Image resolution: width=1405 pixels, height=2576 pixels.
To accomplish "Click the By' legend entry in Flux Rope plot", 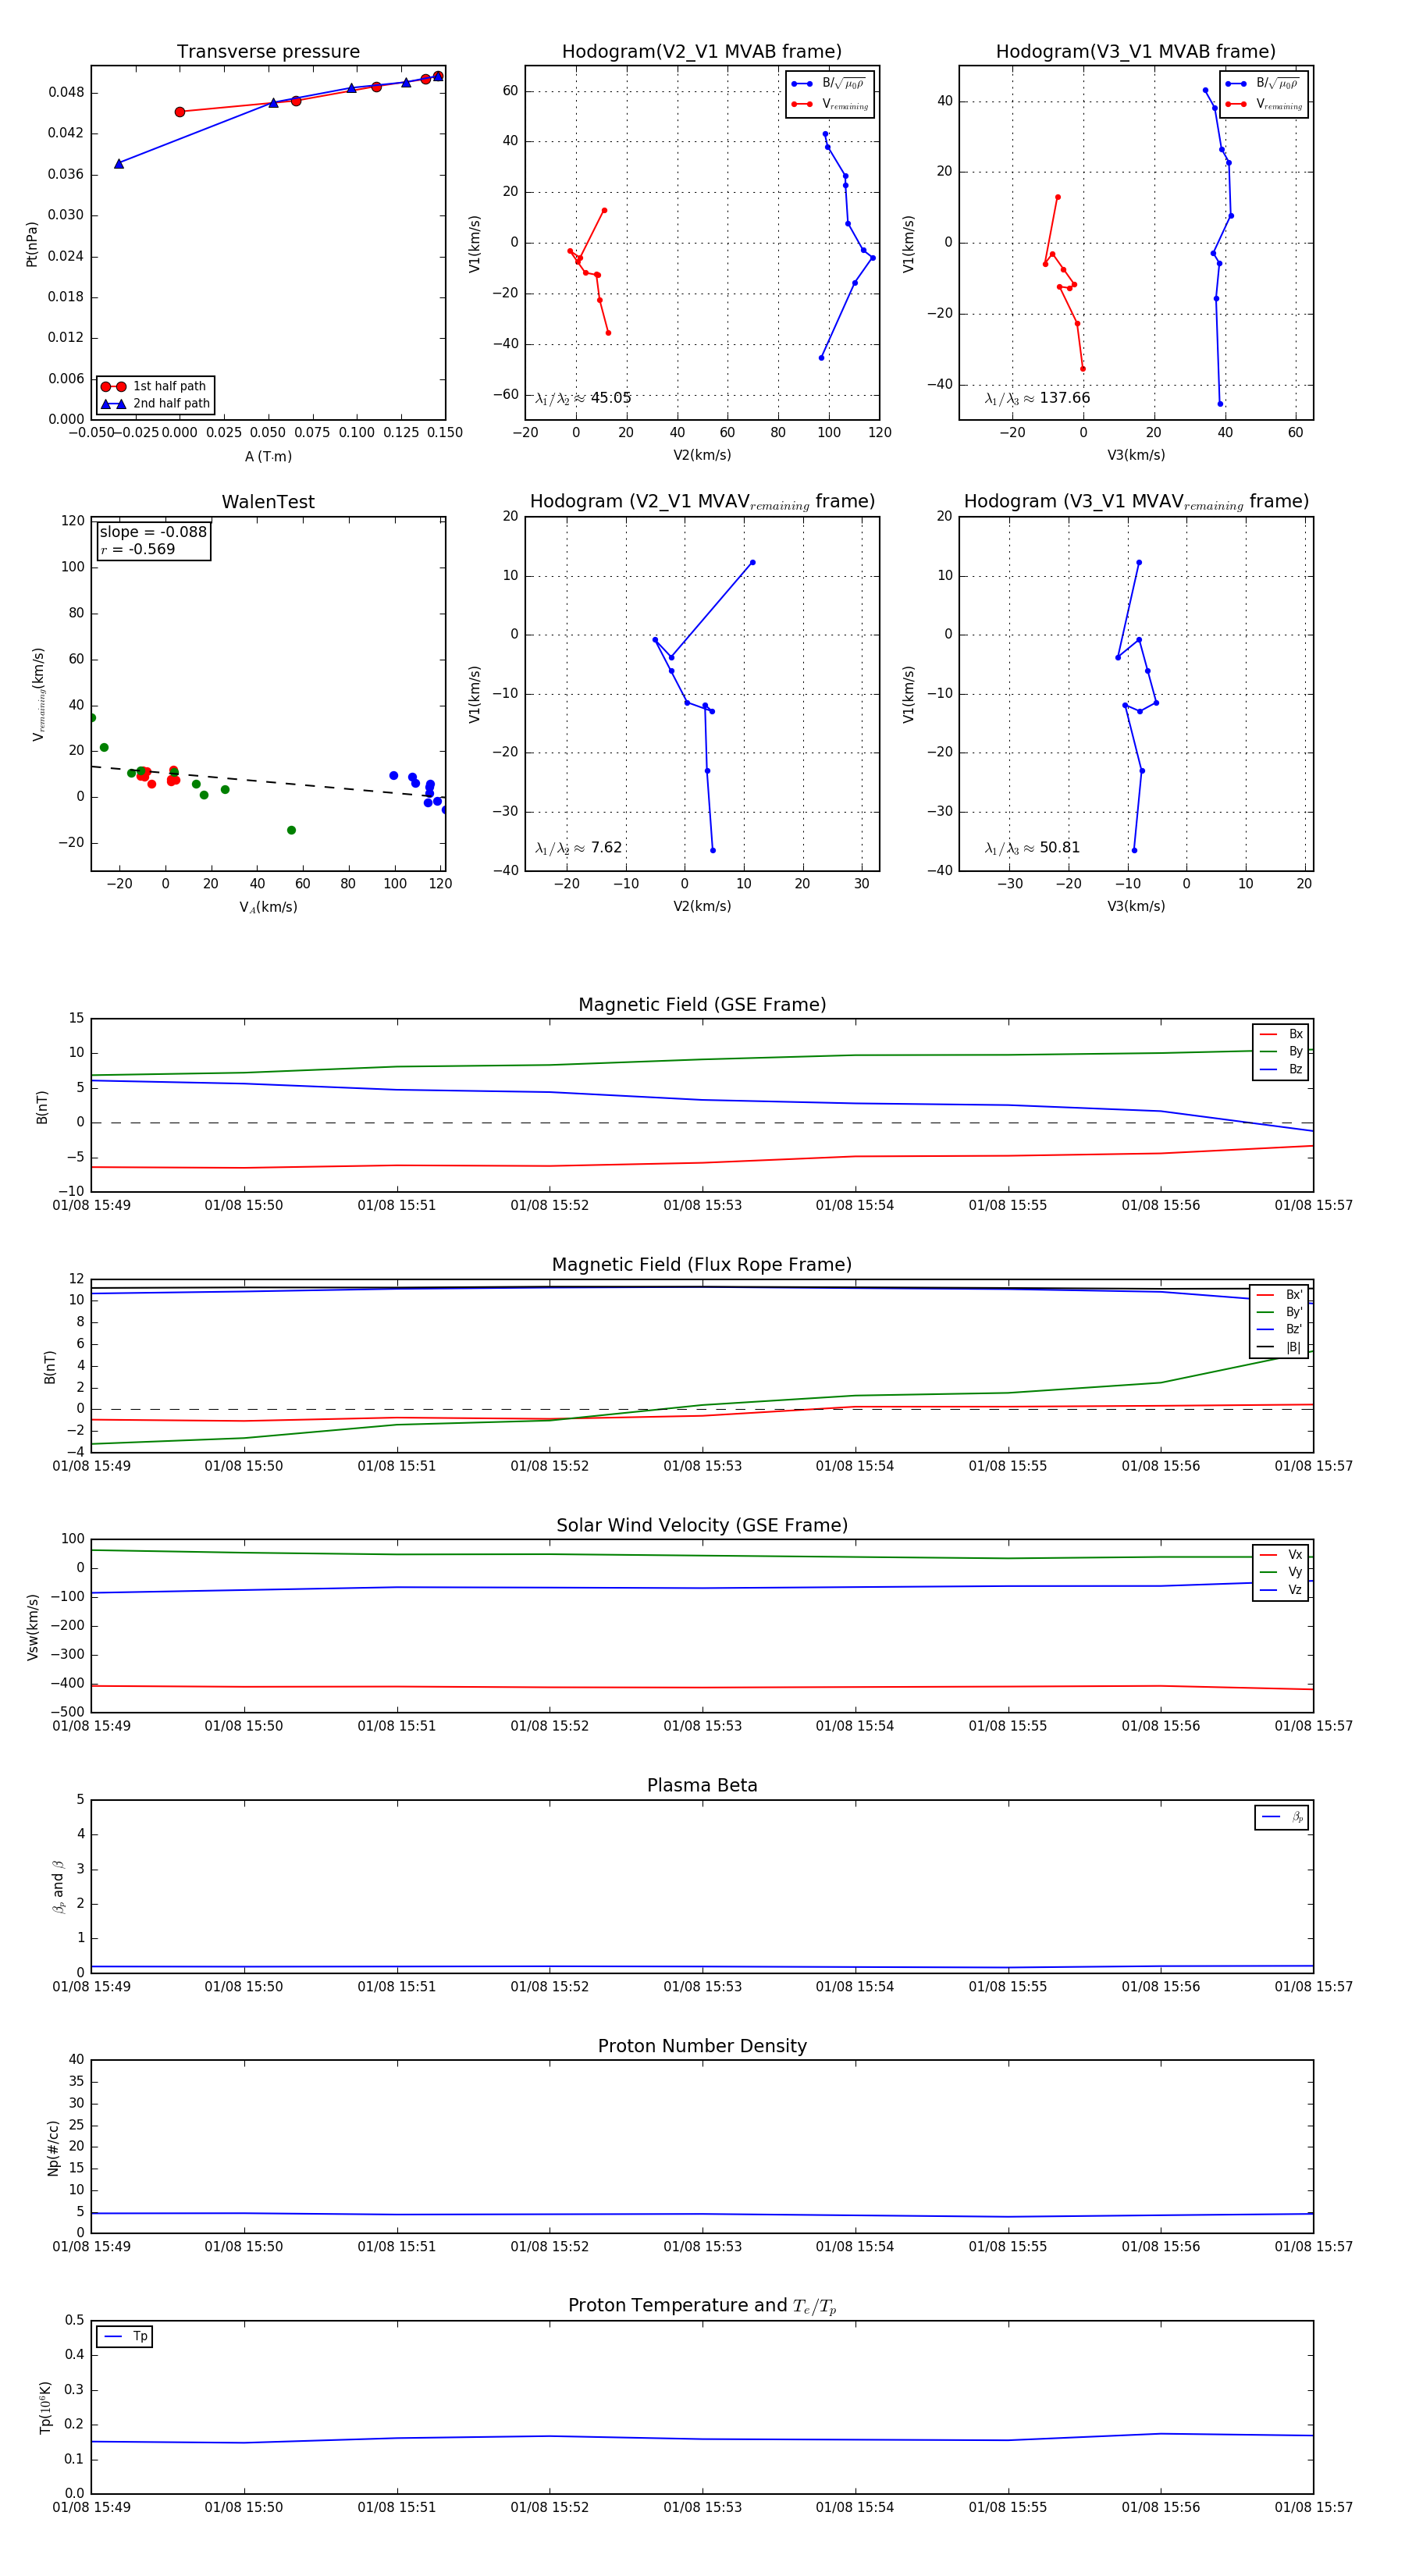I will [1280, 1312].
